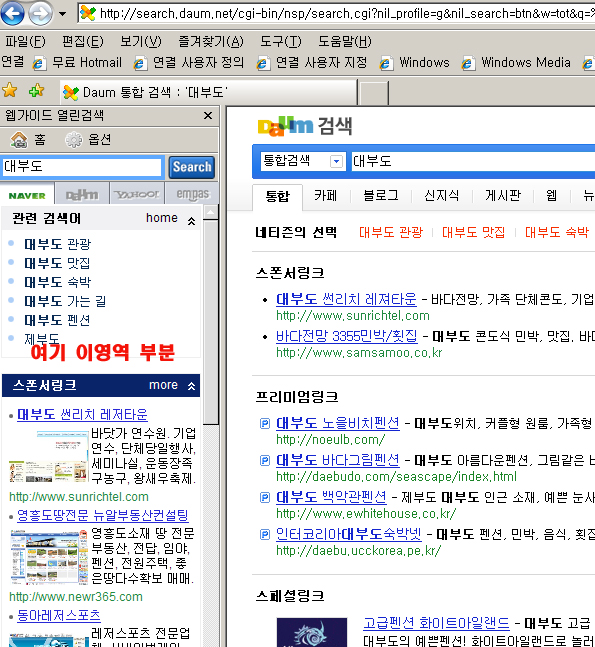Open related search 대부도 숙박 in sidebar
Image resolution: width=595 pixels, height=647 pixels.
click(57, 282)
